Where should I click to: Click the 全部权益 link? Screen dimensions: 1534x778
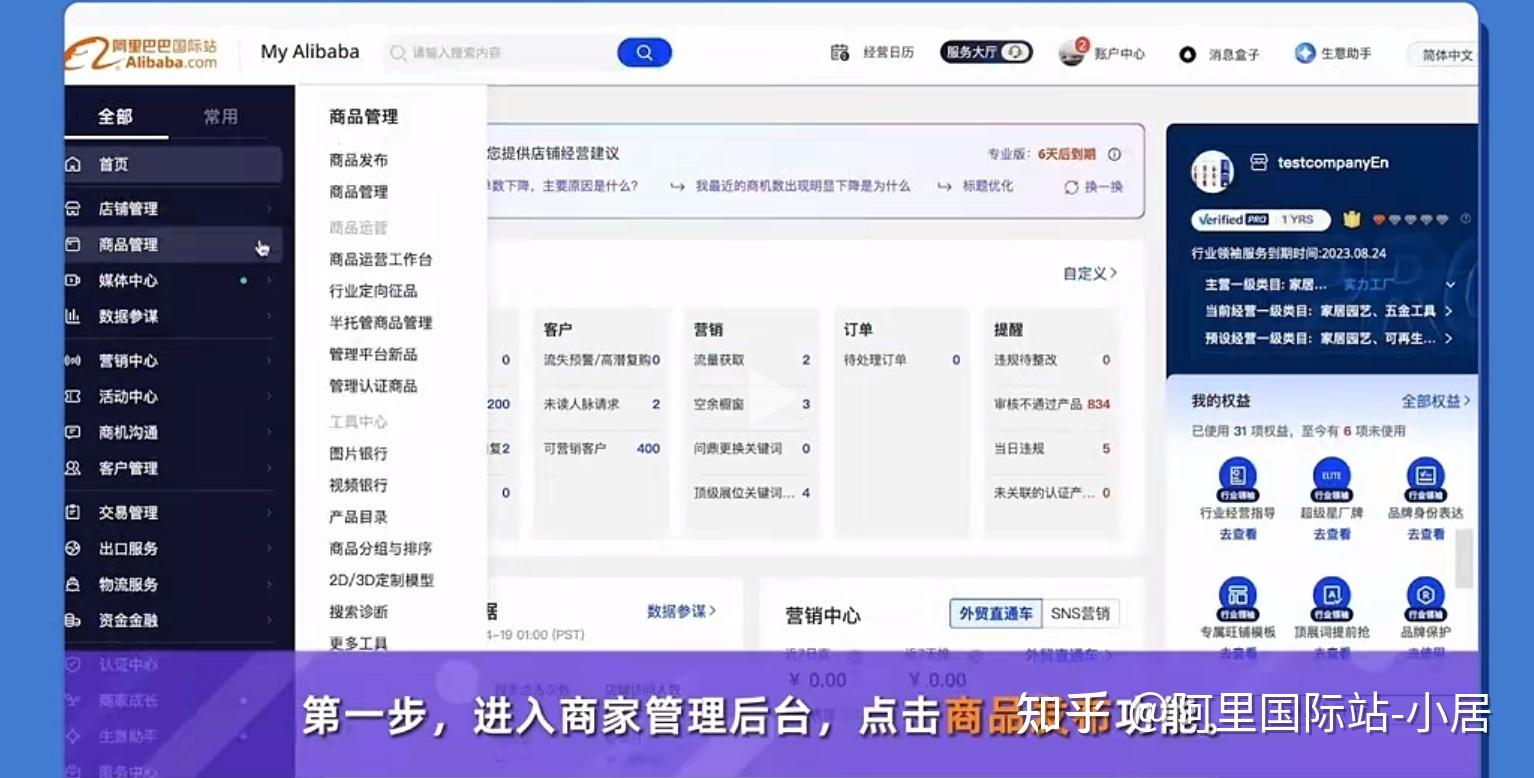[x=1436, y=401]
